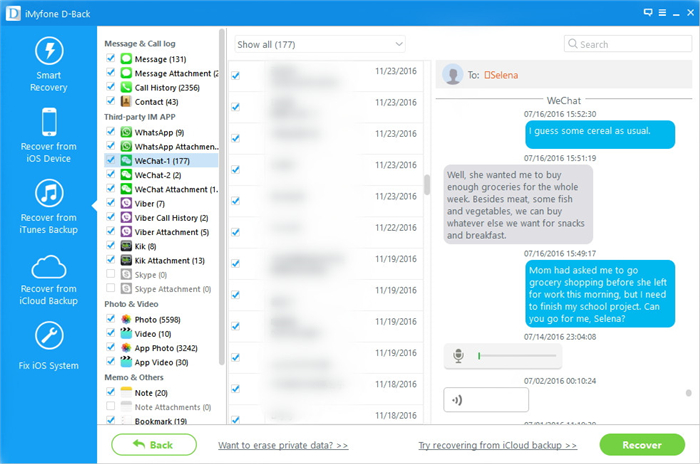The width and height of the screenshot is (700, 464).
Task: Uncheck the conversation row dated 11/22/2016
Action: click(x=236, y=232)
